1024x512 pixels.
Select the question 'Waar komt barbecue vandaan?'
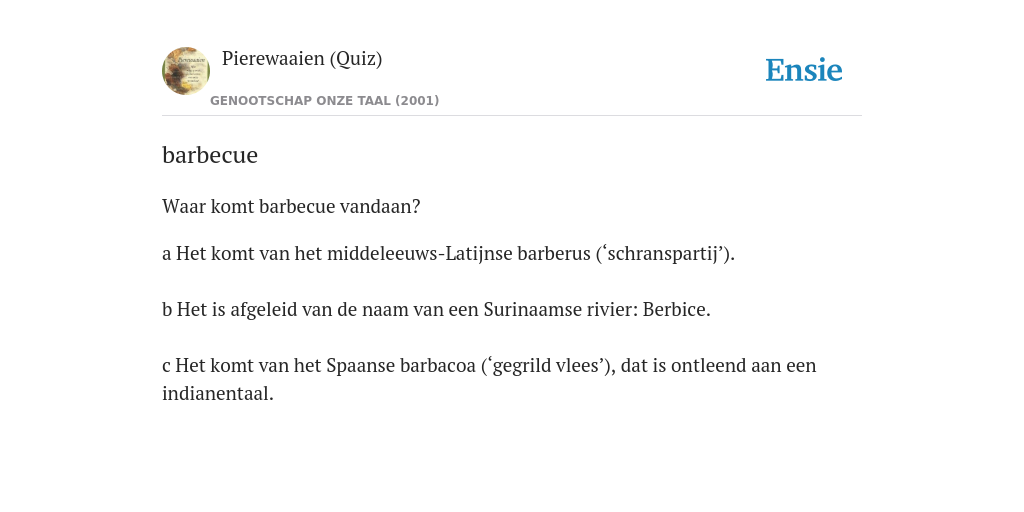(x=291, y=206)
